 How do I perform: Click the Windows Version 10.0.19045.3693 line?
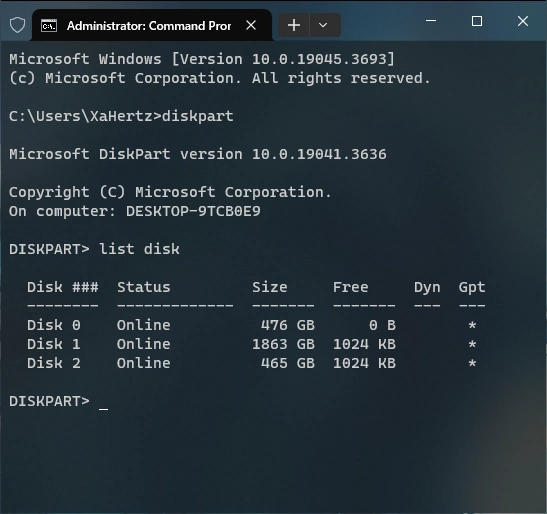(x=202, y=59)
